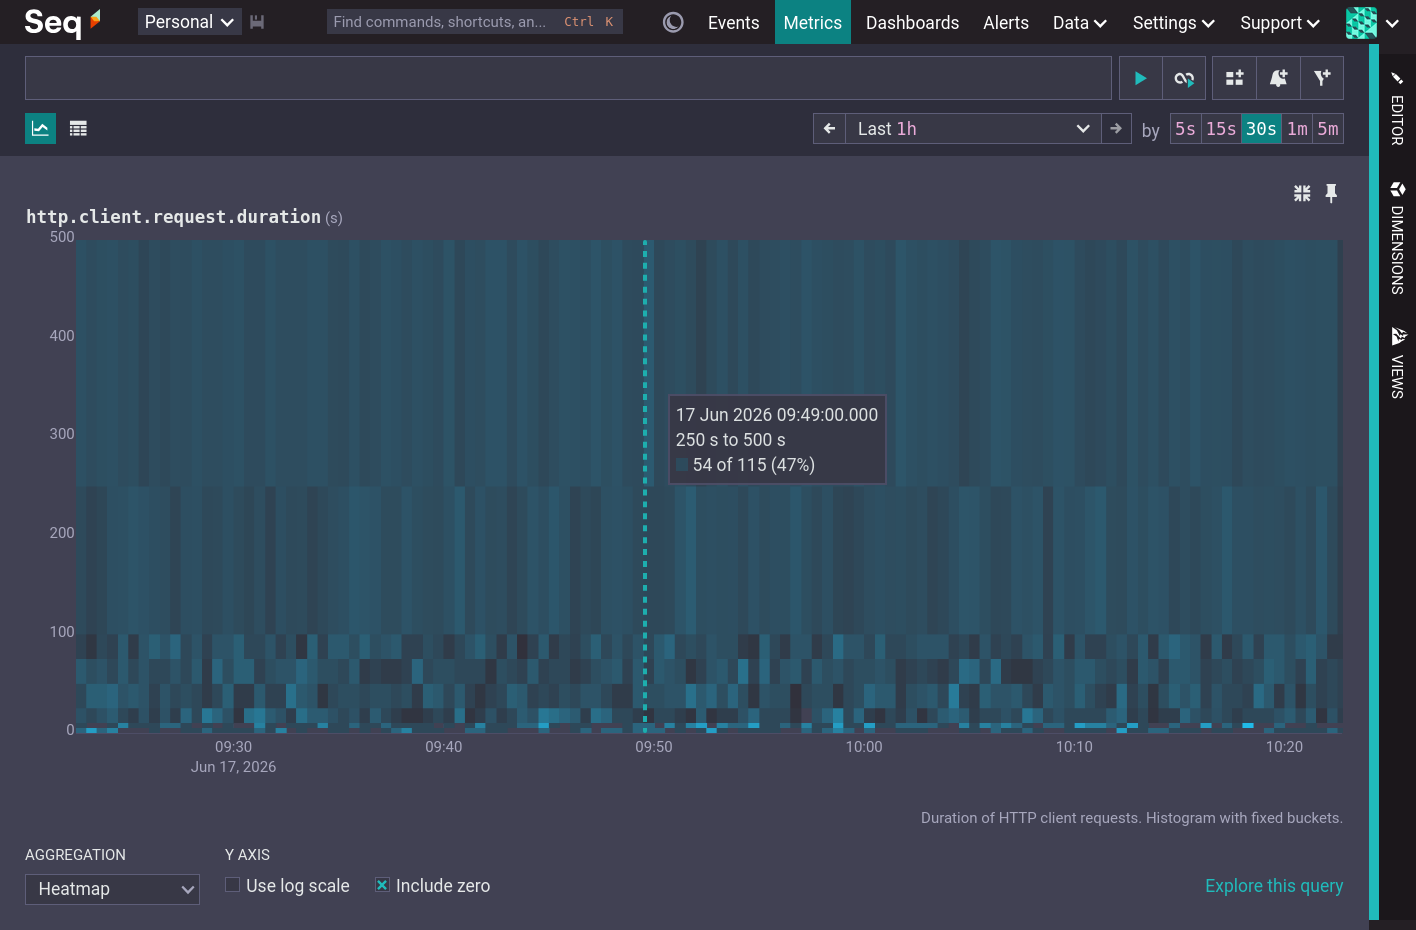
Task: Select the 1m interval
Action: (1297, 128)
